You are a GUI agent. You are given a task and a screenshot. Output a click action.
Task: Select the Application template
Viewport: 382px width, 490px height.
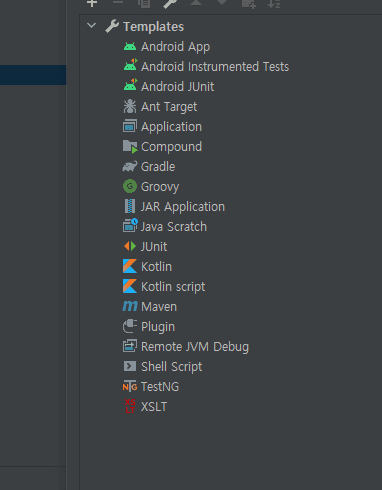[171, 127]
